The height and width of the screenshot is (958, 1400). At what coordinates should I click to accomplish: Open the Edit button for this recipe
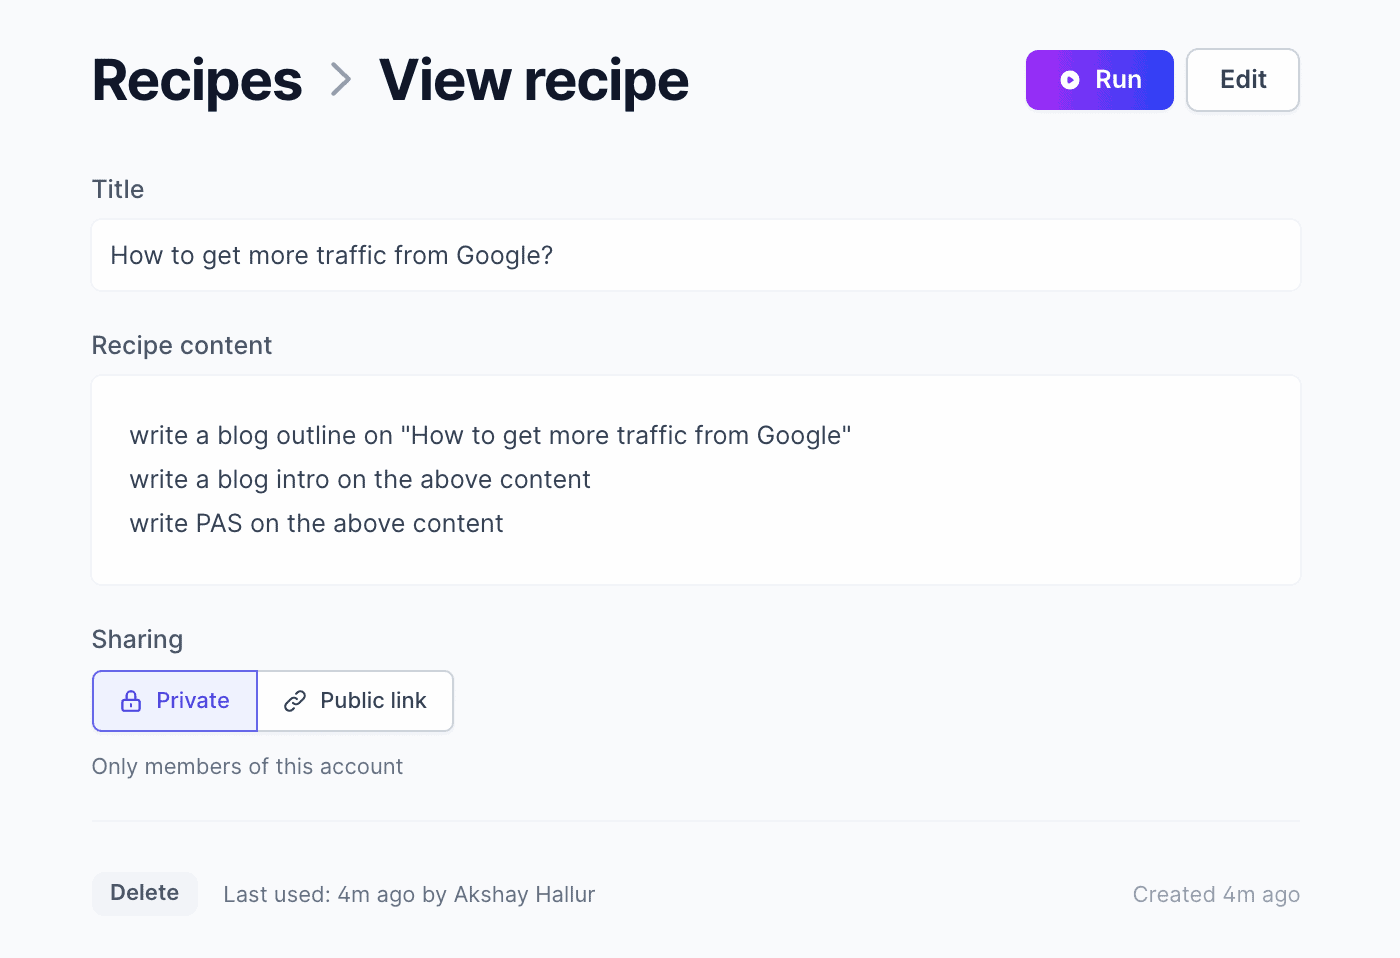pos(1243,80)
